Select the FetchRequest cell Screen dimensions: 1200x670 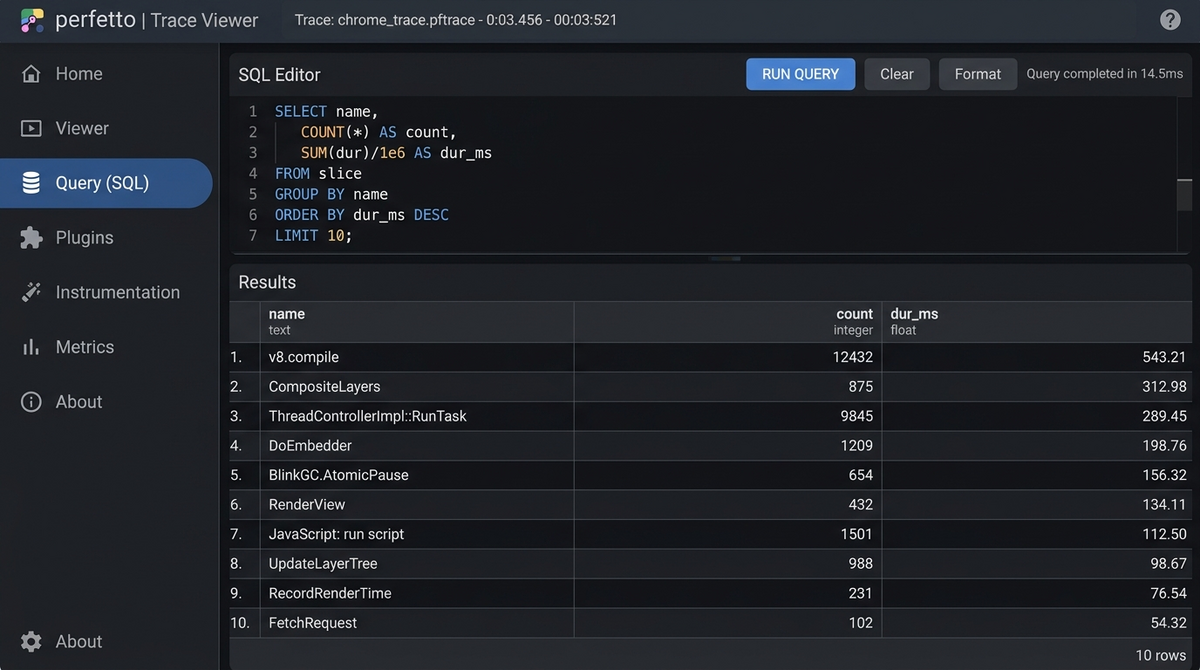point(417,623)
